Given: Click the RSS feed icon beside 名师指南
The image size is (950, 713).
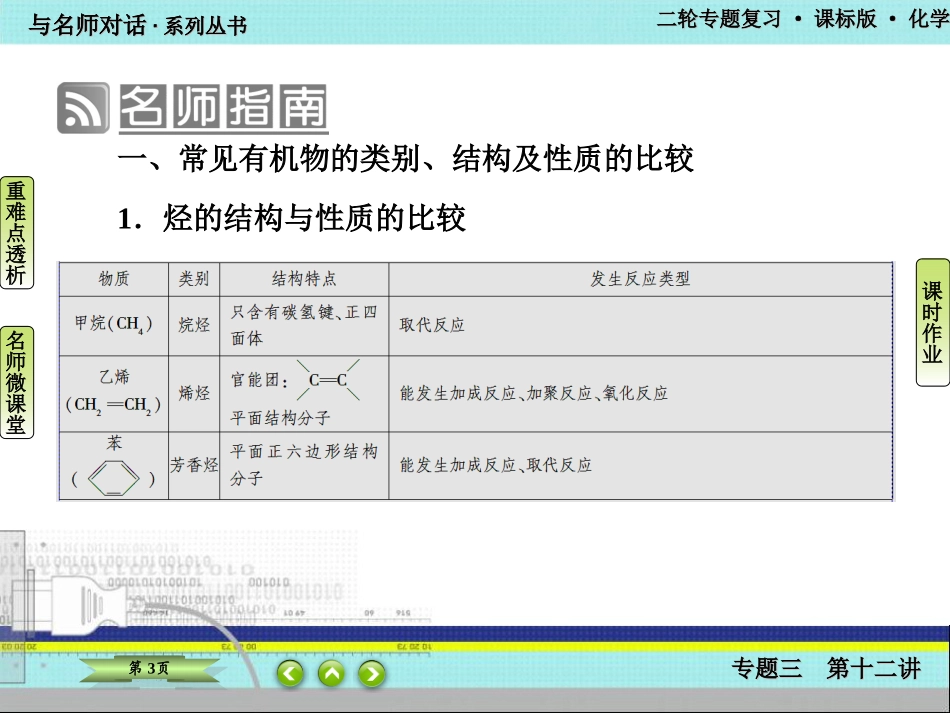Looking at the screenshot, I should pyautogui.click(x=83, y=108).
